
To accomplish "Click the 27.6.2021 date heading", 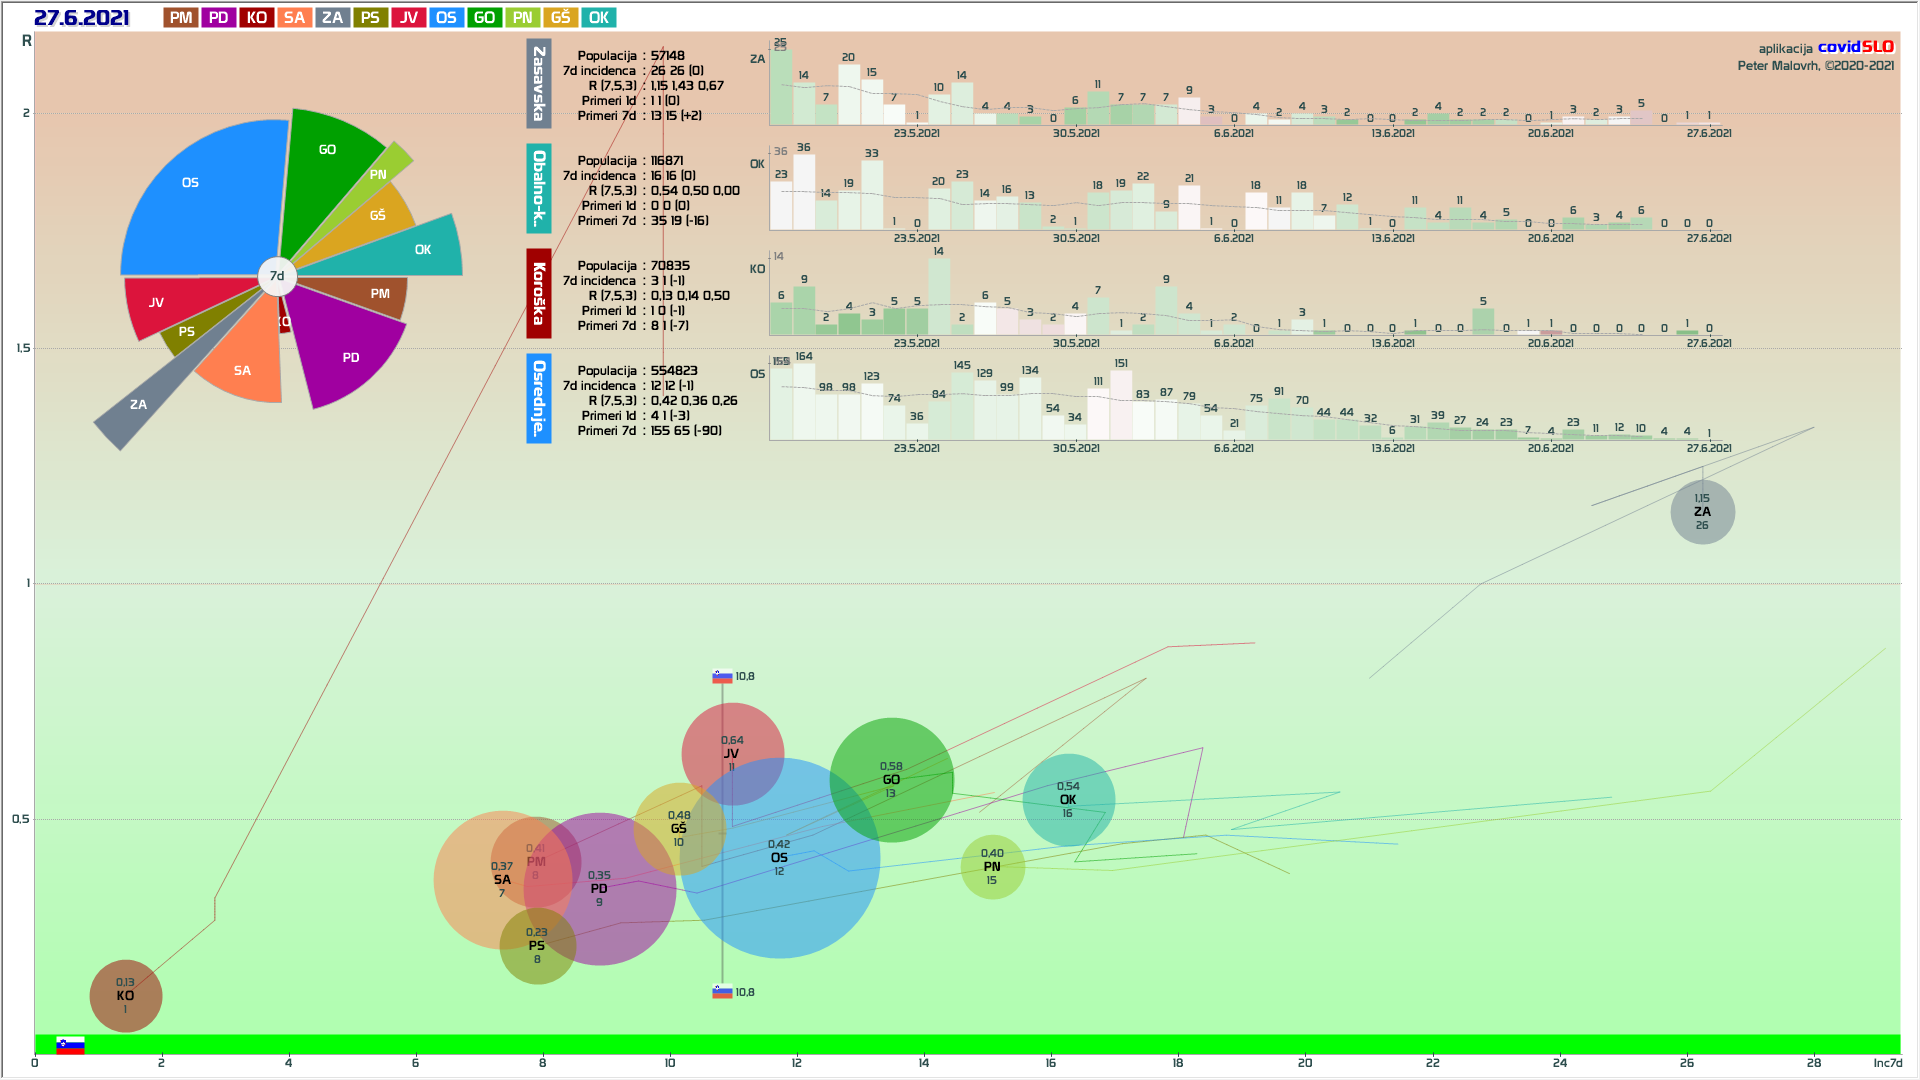I will 82,18.
